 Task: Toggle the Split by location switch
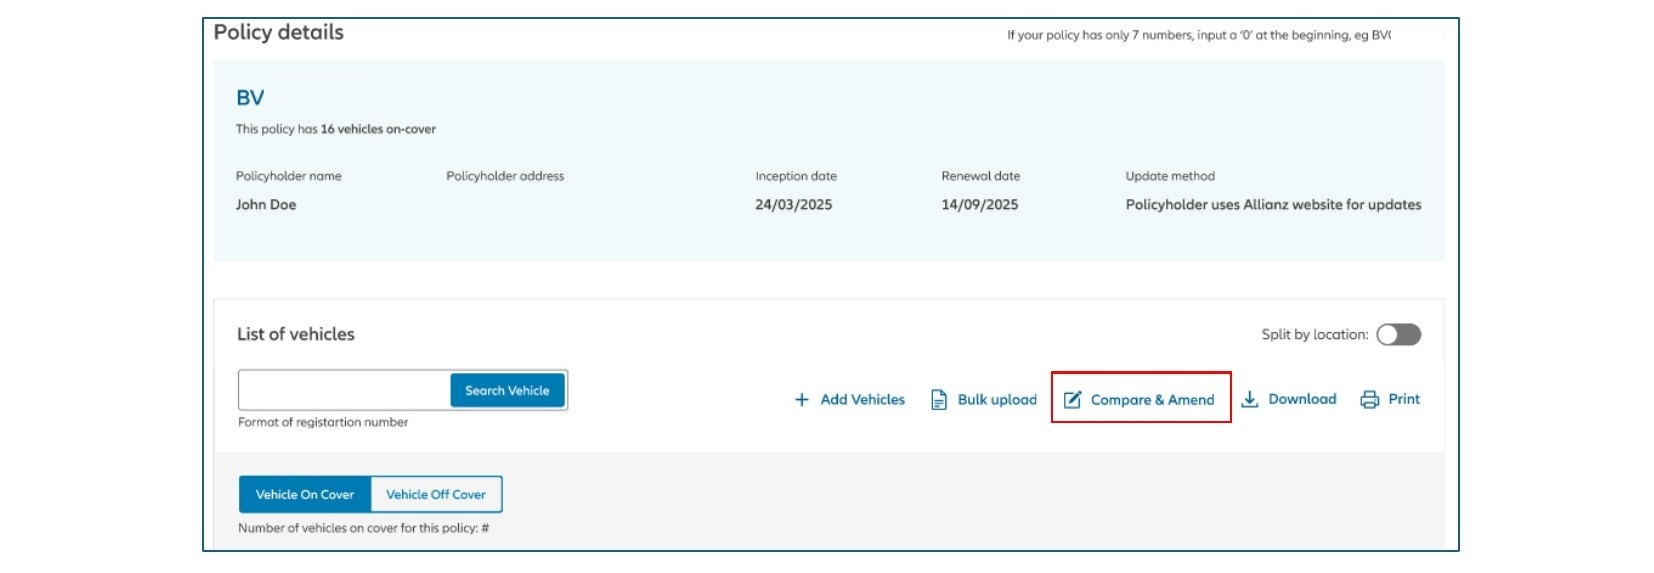1398,335
